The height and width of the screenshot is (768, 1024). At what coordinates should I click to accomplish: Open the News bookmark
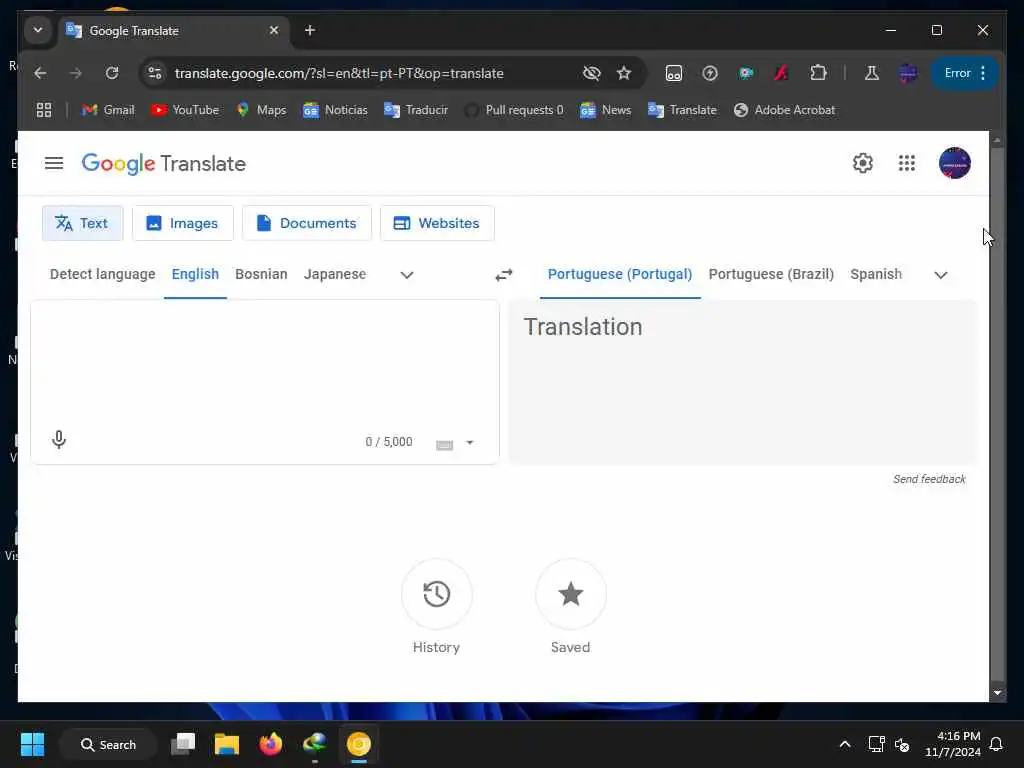tap(605, 110)
